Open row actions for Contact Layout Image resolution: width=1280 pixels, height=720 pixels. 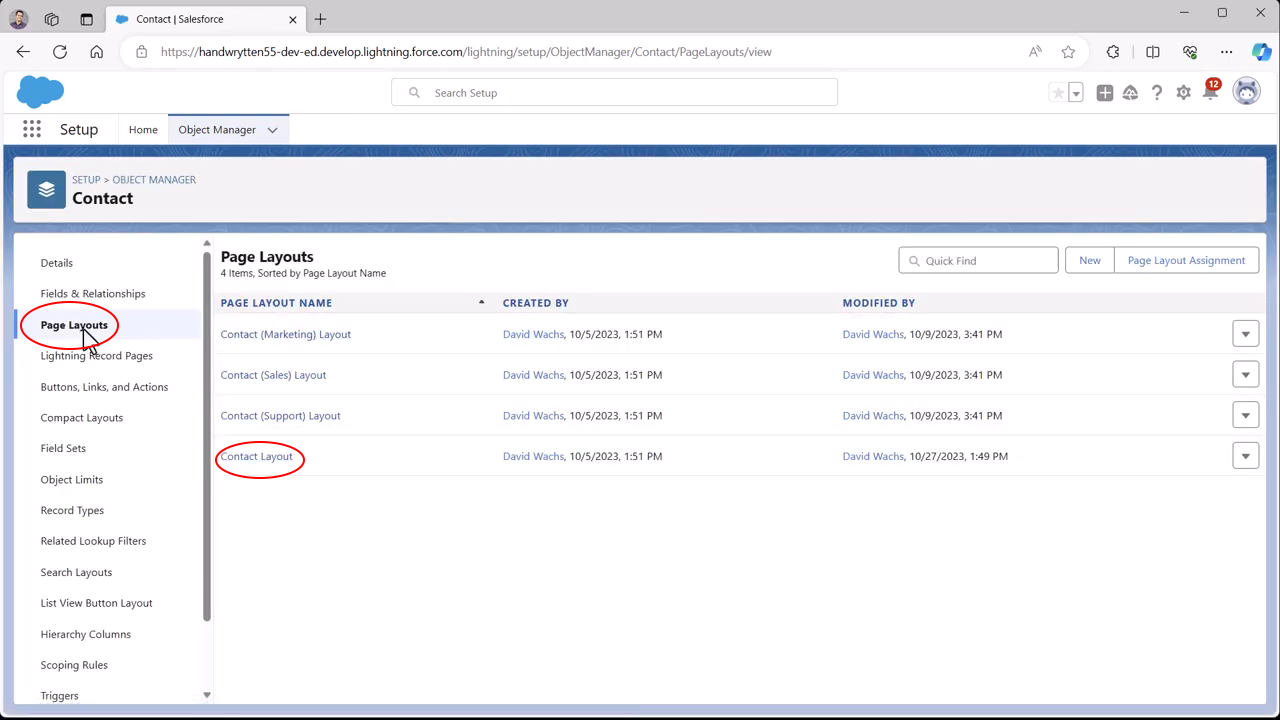1245,456
